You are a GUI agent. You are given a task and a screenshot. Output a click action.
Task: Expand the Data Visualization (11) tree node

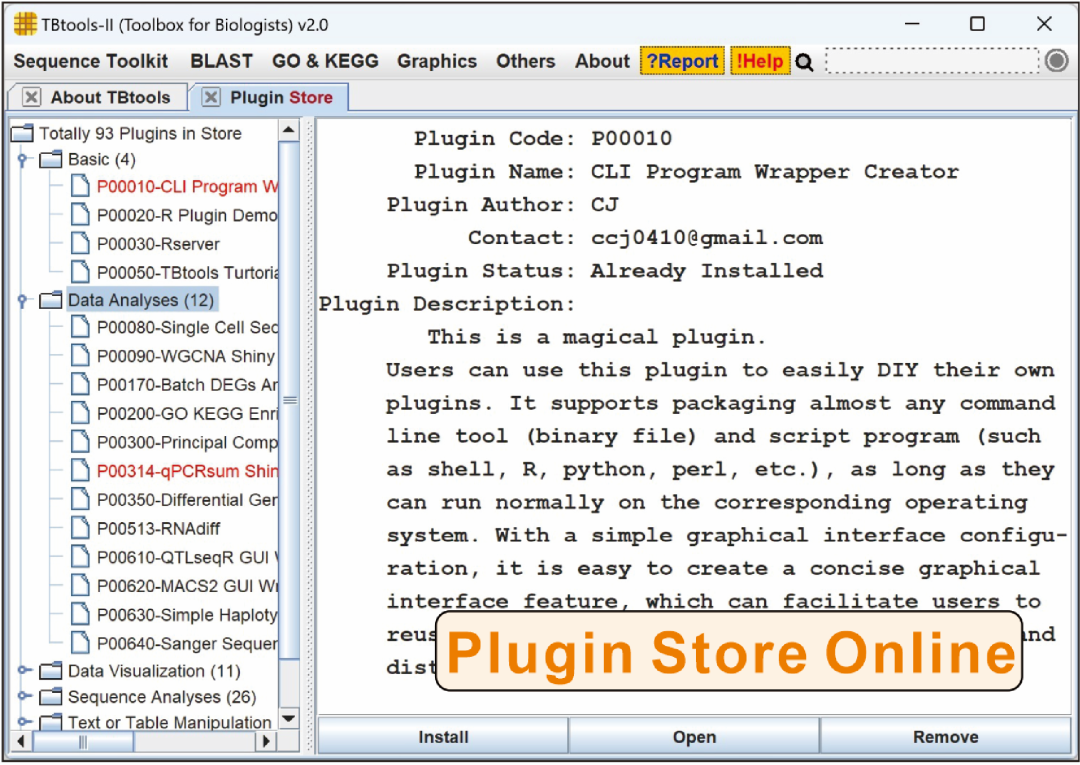point(23,670)
